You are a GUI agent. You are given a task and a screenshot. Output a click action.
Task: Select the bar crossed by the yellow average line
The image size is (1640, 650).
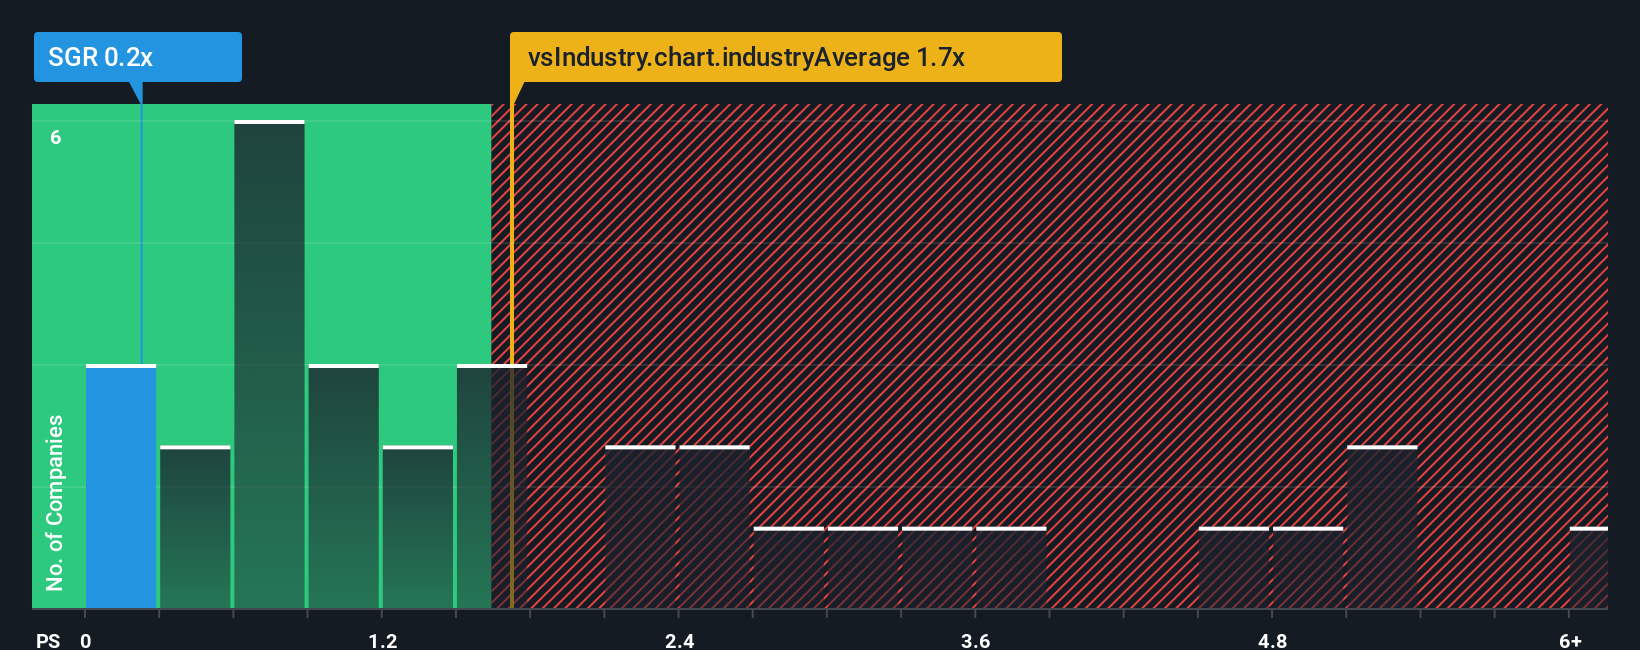[x=492, y=487]
